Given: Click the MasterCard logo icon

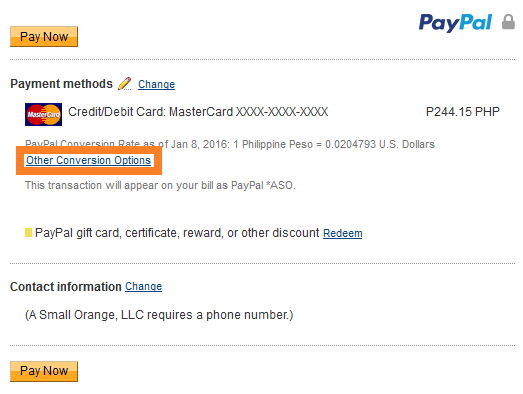Looking at the screenshot, I should click(x=43, y=114).
